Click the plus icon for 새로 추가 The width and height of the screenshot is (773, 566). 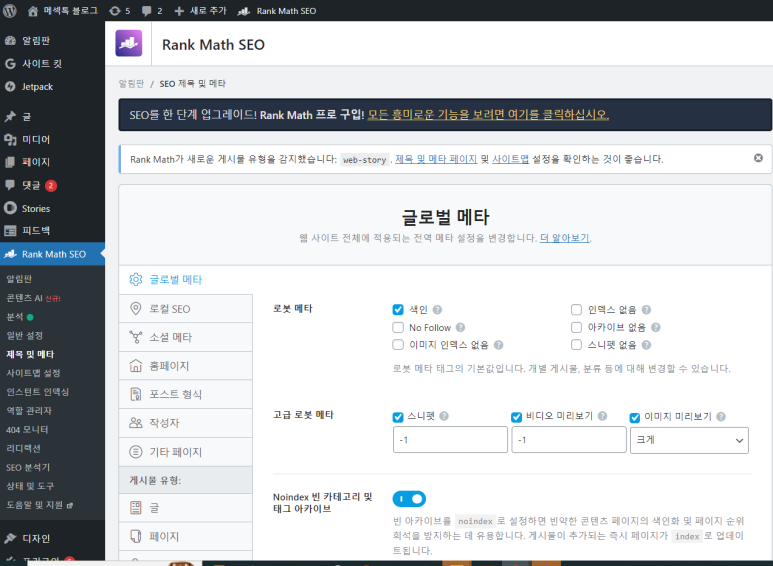pos(179,11)
